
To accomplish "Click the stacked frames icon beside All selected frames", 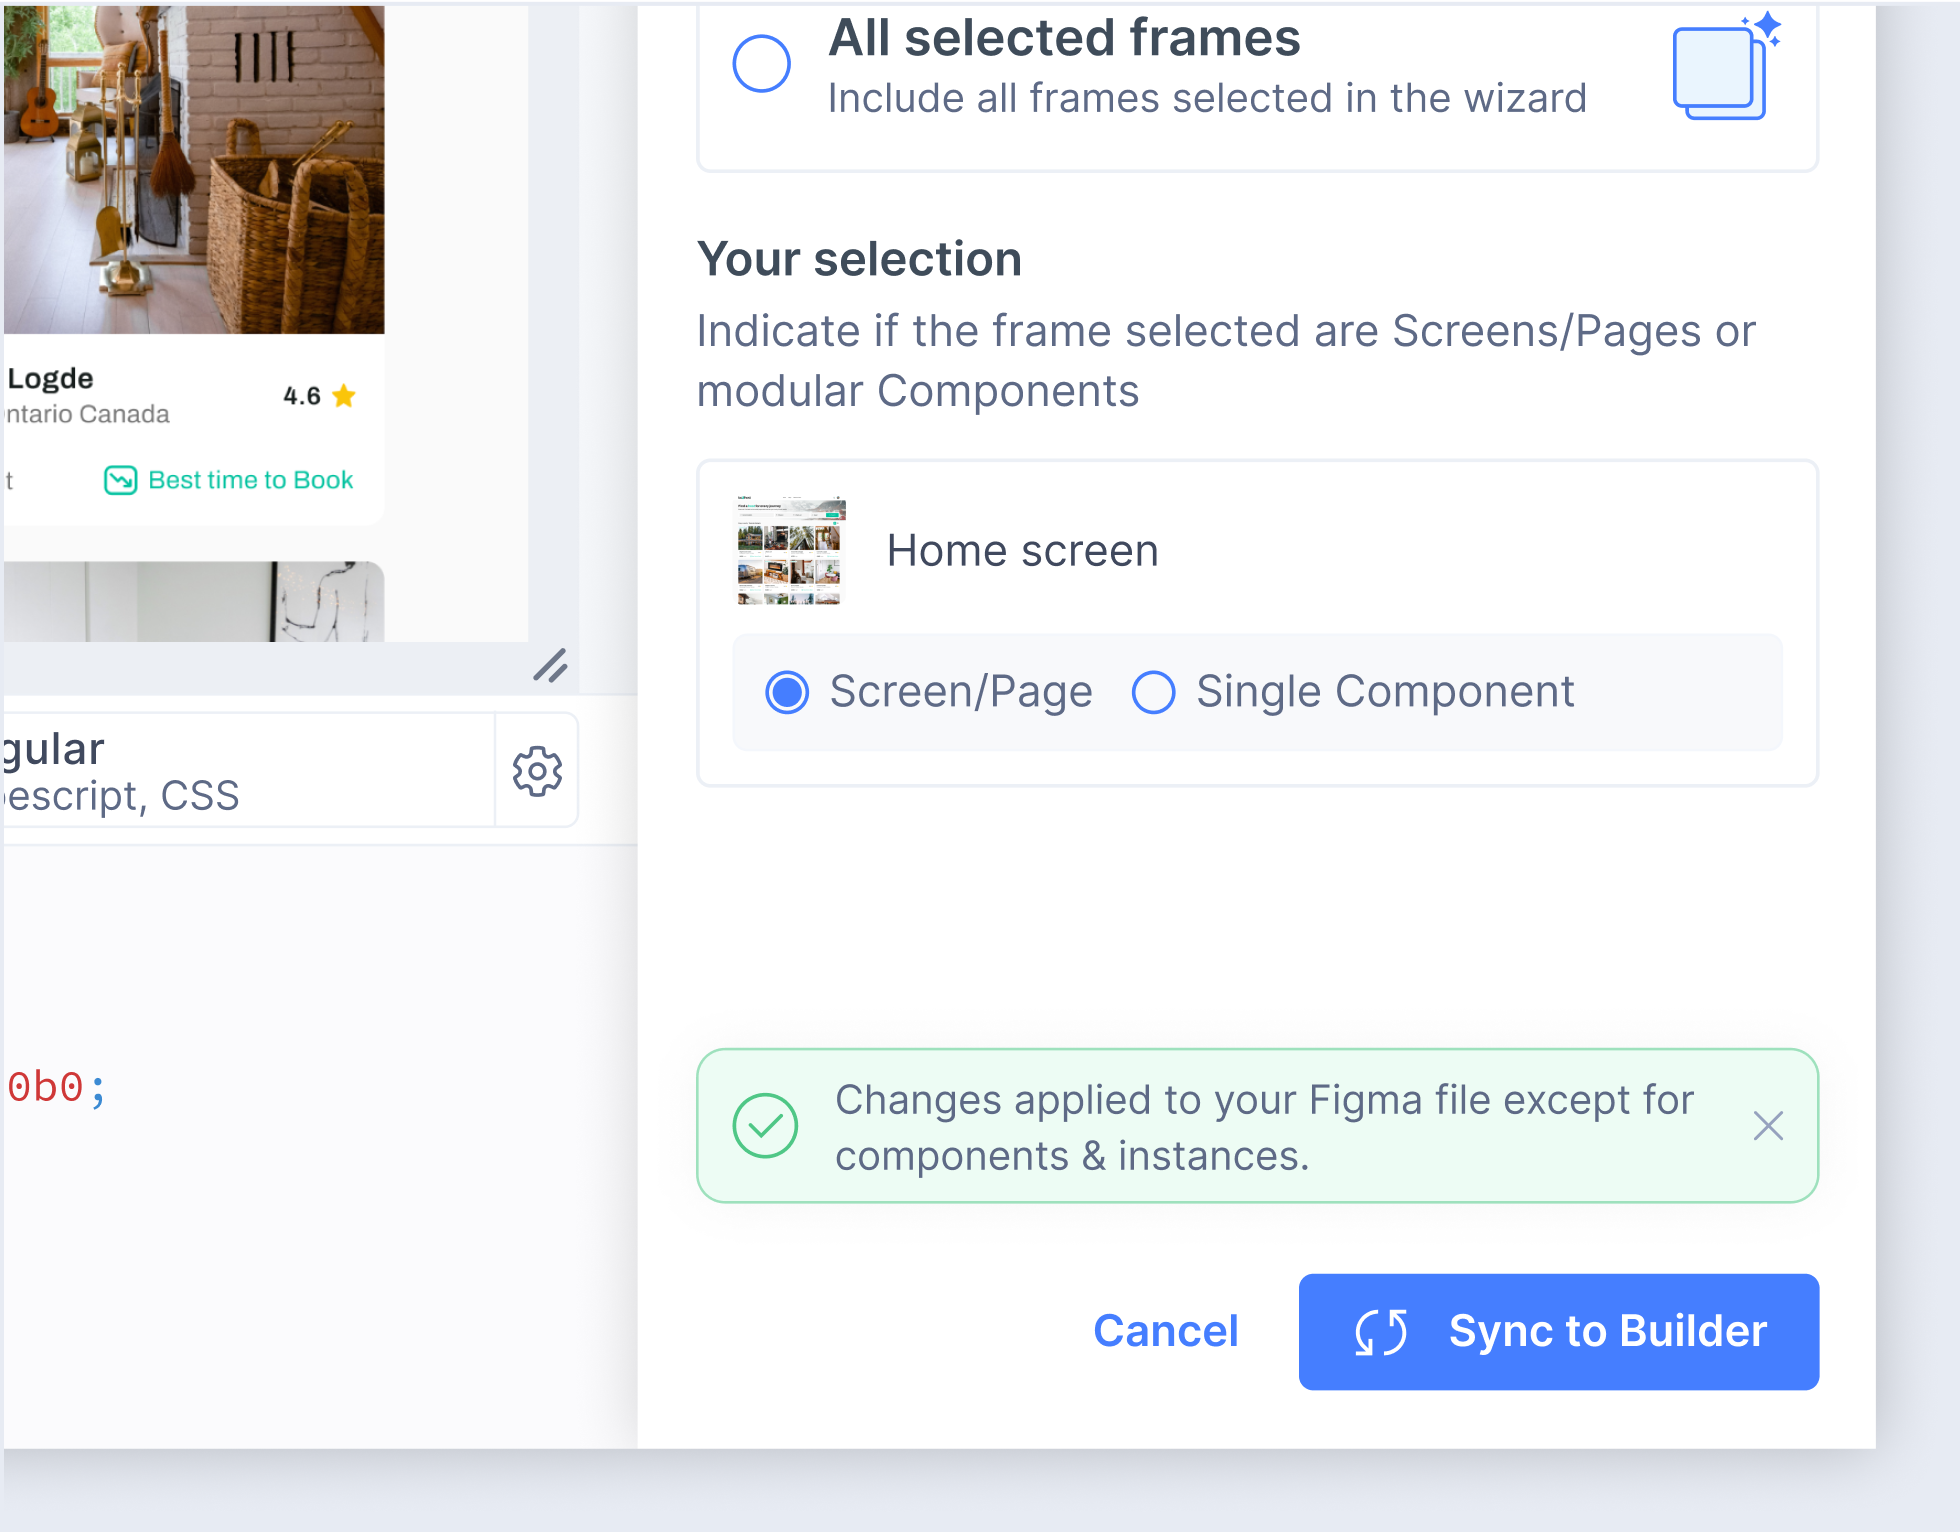I will 1722,72.
